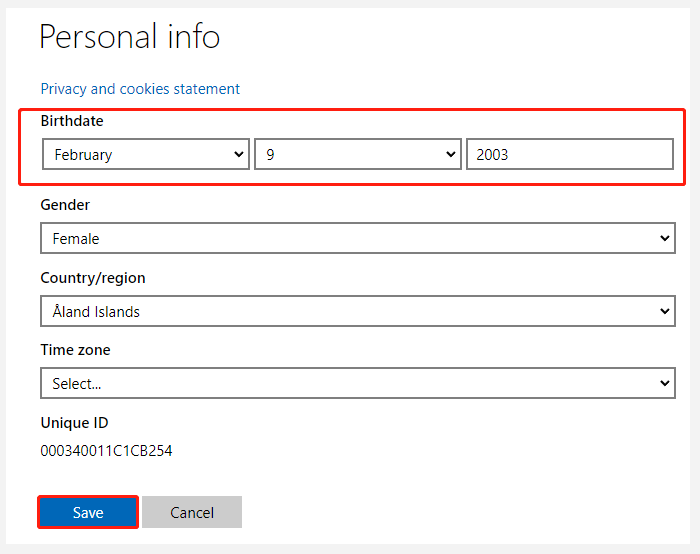Click the chevron arrow on Time zone field
Viewport: 700px width, 554px height.
(x=665, y=383)
